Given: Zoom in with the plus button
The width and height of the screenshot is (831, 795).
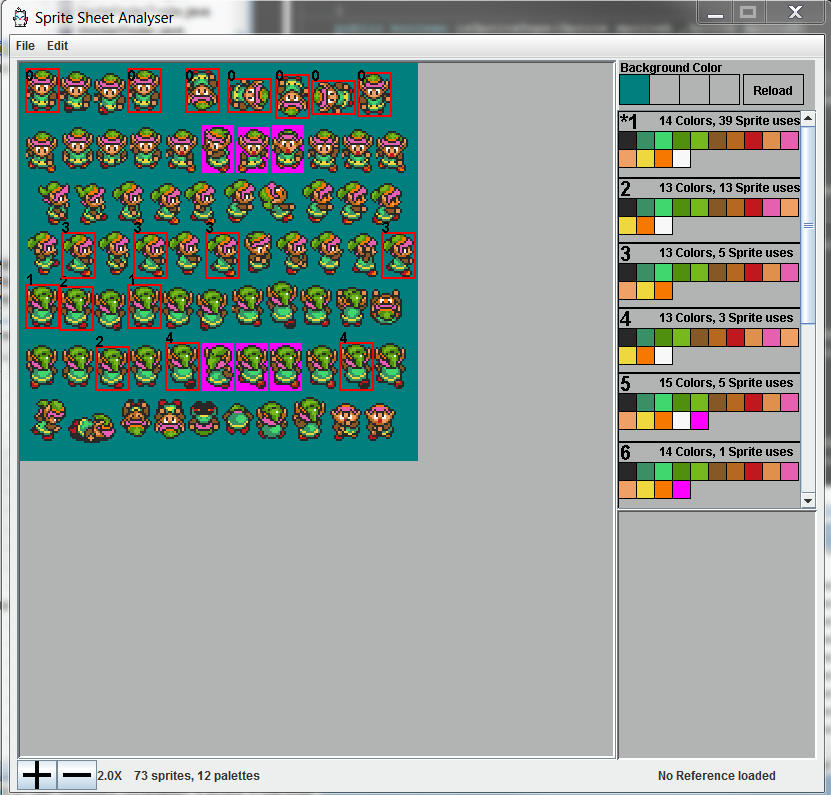Looking at the screenshot, I should [x=37, y=775].
